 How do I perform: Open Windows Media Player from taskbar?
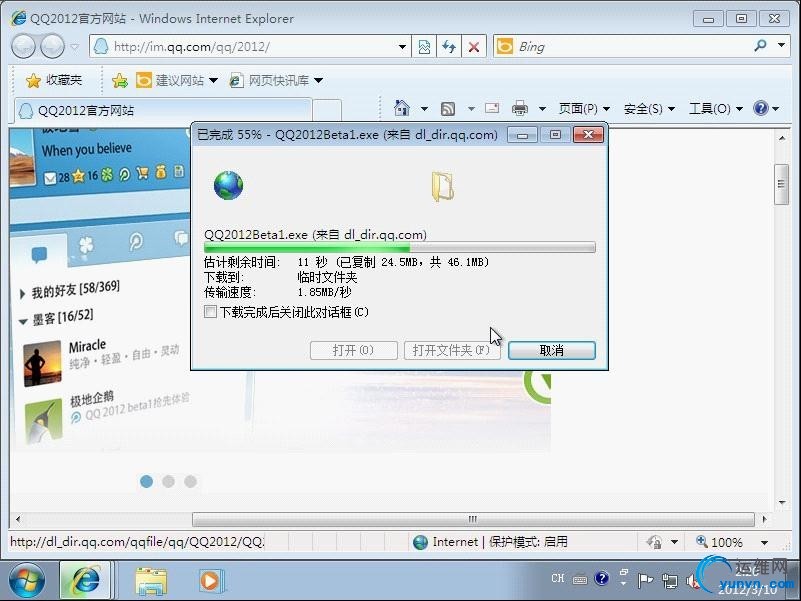pos(210,581)
